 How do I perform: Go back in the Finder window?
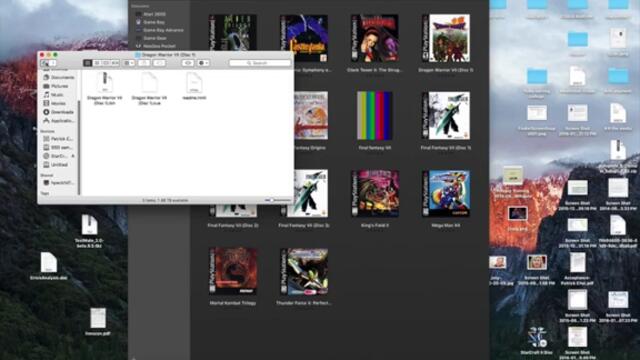click(x=44, y=63)
